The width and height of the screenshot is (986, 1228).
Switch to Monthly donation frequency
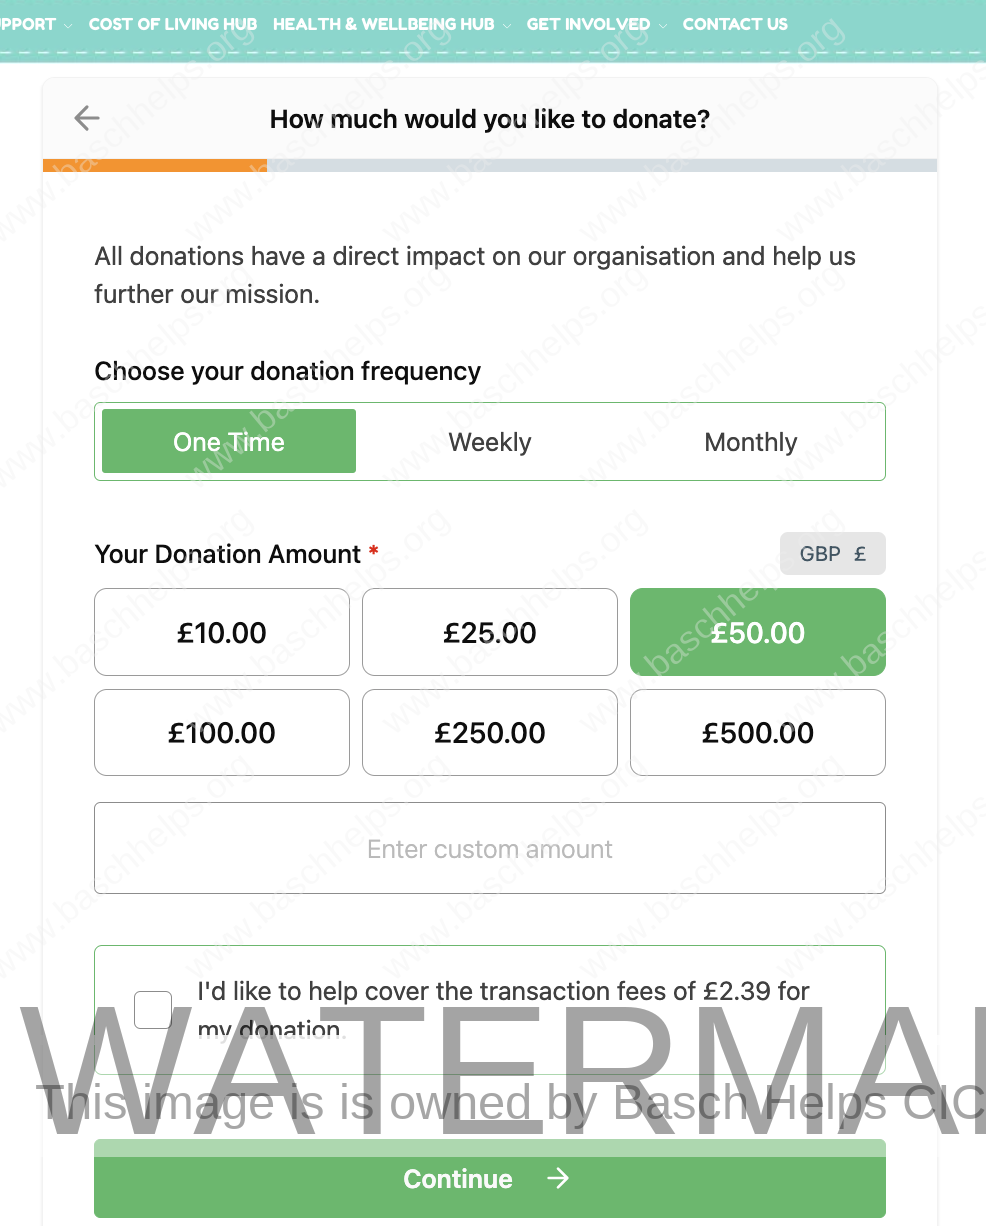tap(751, 442)
